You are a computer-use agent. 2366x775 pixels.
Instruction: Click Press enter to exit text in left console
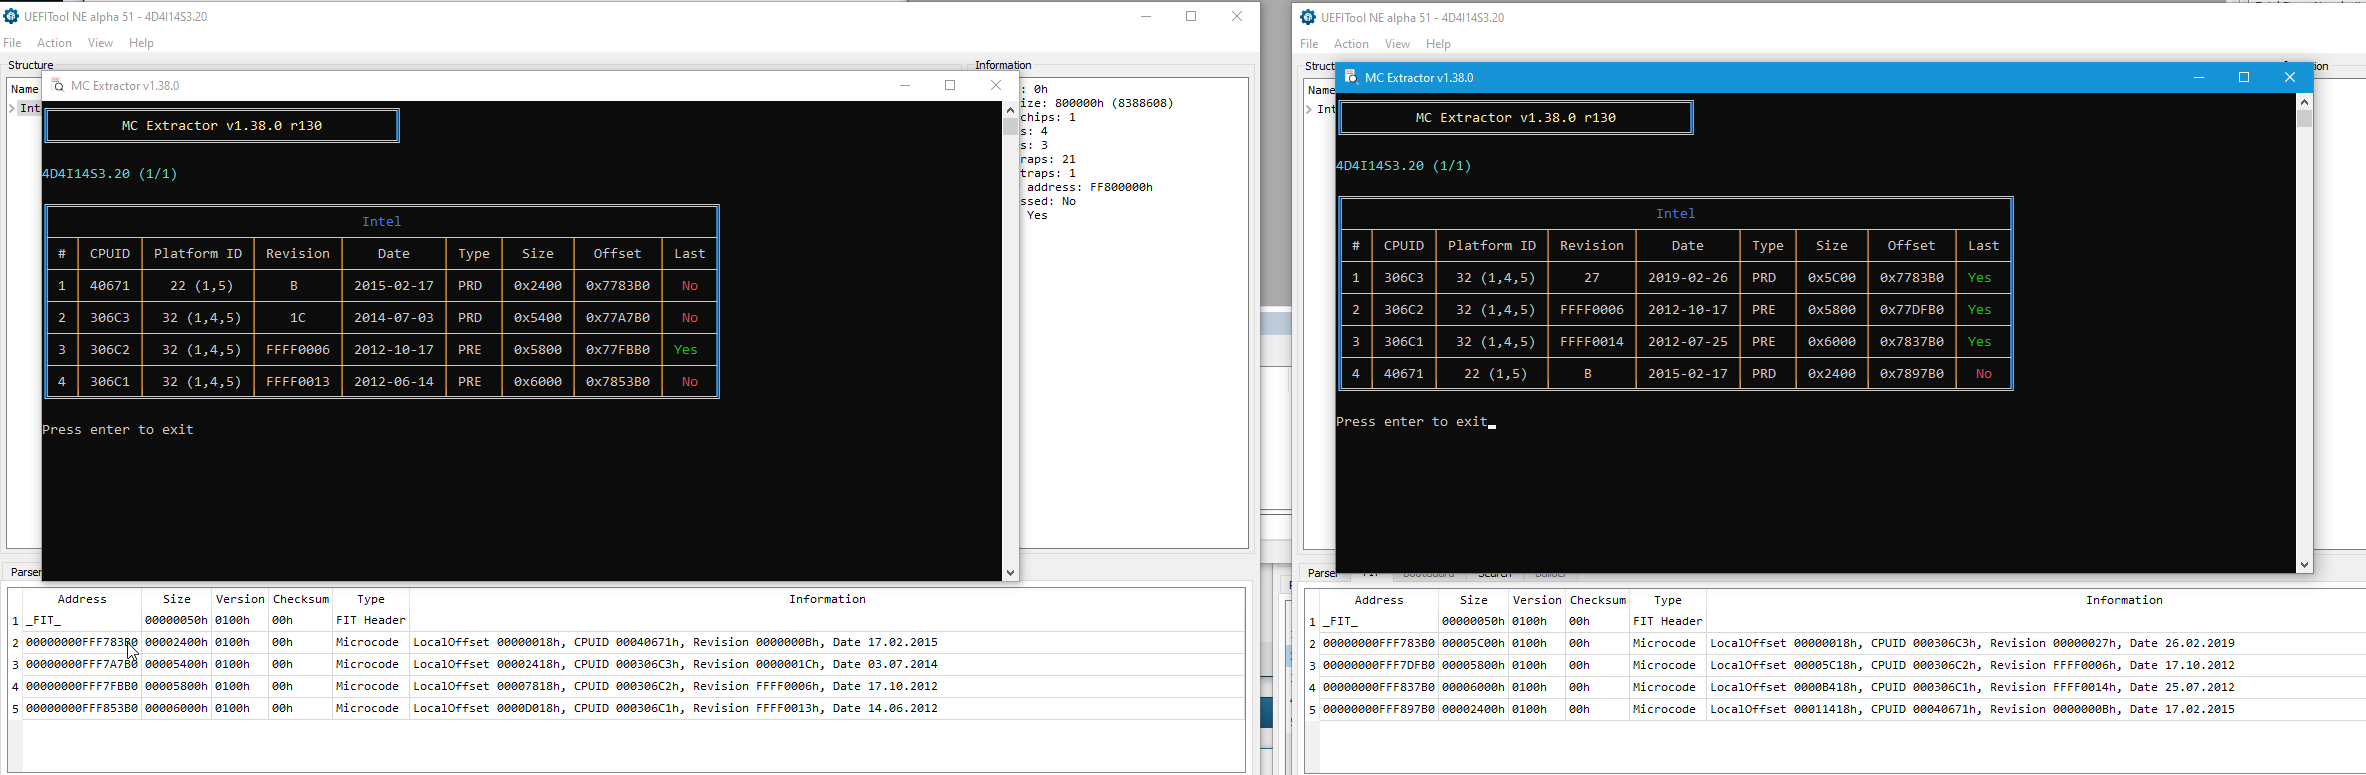tap(118, 429)
